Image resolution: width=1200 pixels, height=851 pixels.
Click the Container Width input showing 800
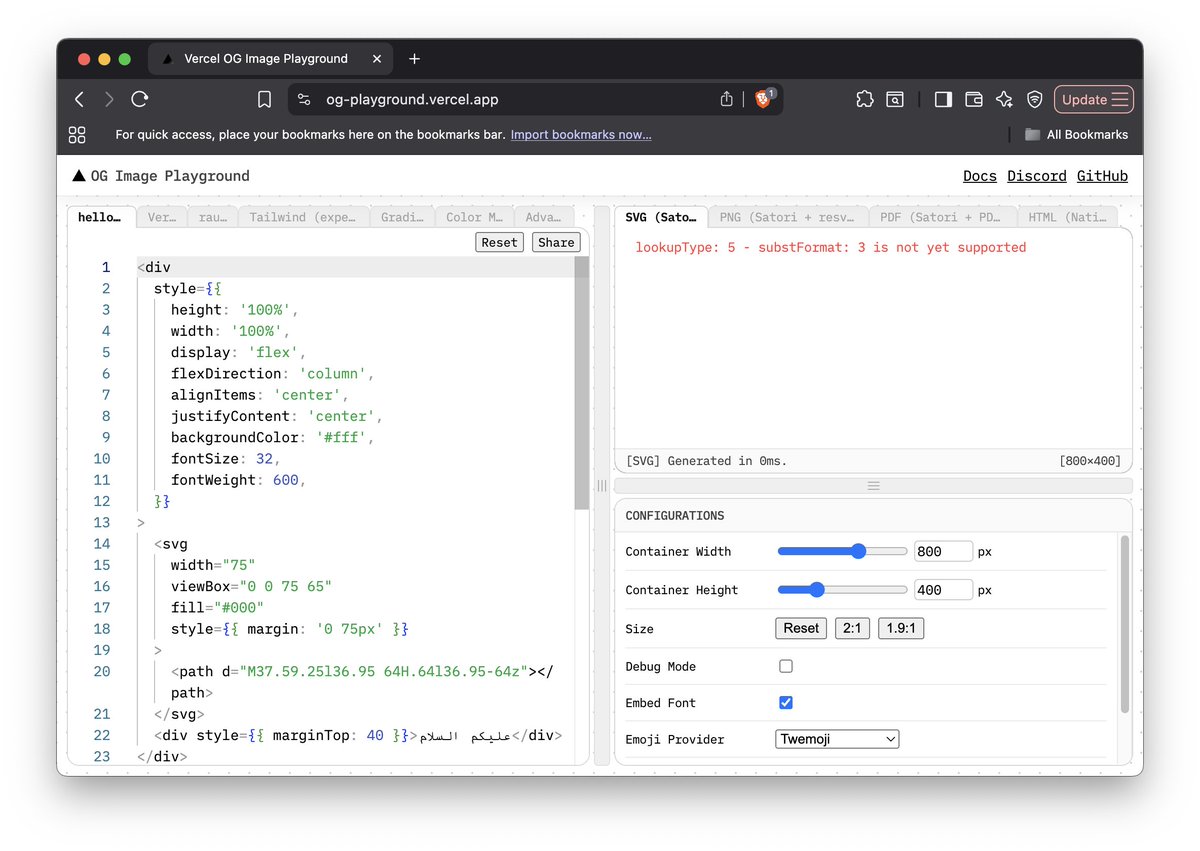pos(943,551)
